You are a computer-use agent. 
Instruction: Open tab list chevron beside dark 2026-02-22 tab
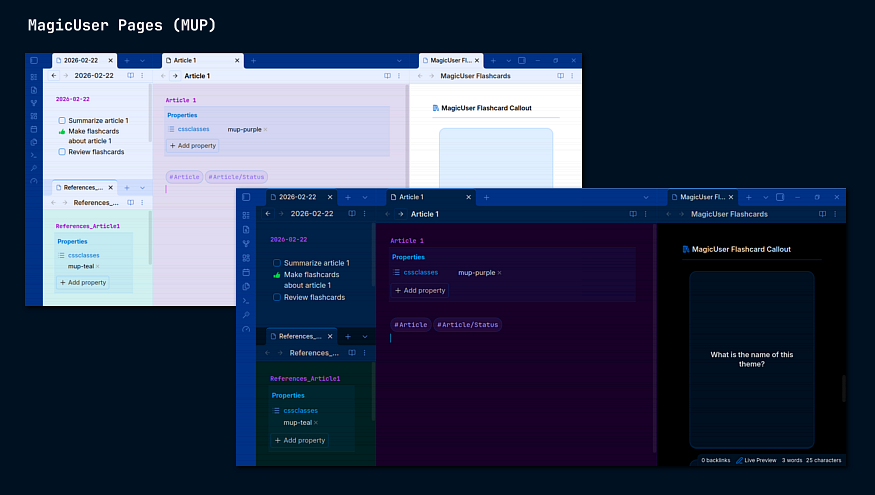pos(365,197)
